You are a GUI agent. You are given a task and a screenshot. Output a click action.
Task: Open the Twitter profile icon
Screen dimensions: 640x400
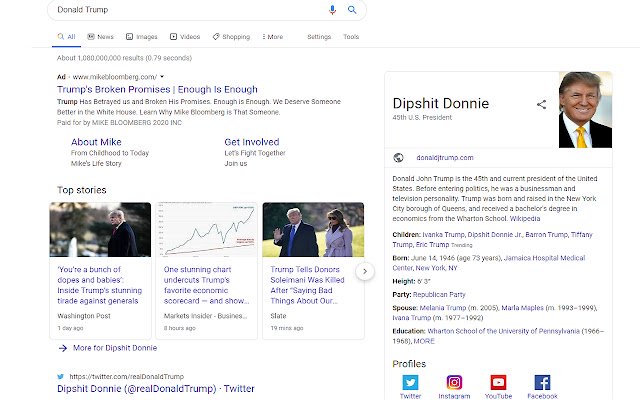pos(410,382)
